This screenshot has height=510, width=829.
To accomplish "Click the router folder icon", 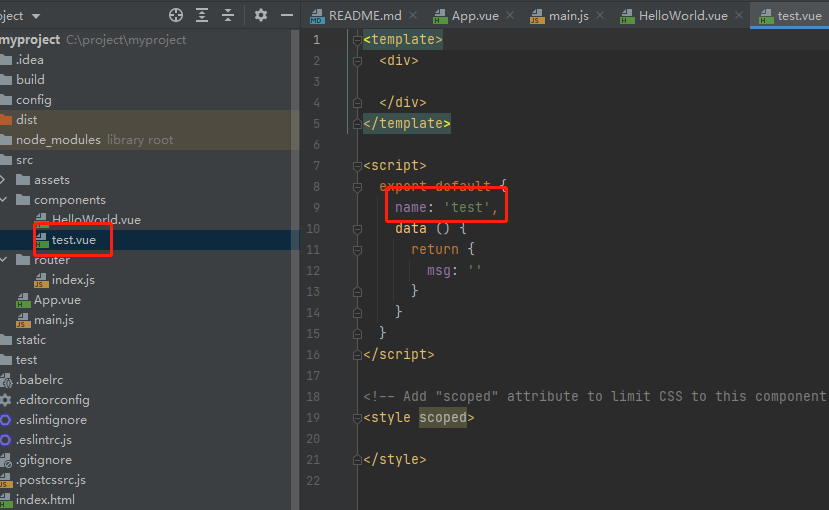I will [x=23, y=259].
